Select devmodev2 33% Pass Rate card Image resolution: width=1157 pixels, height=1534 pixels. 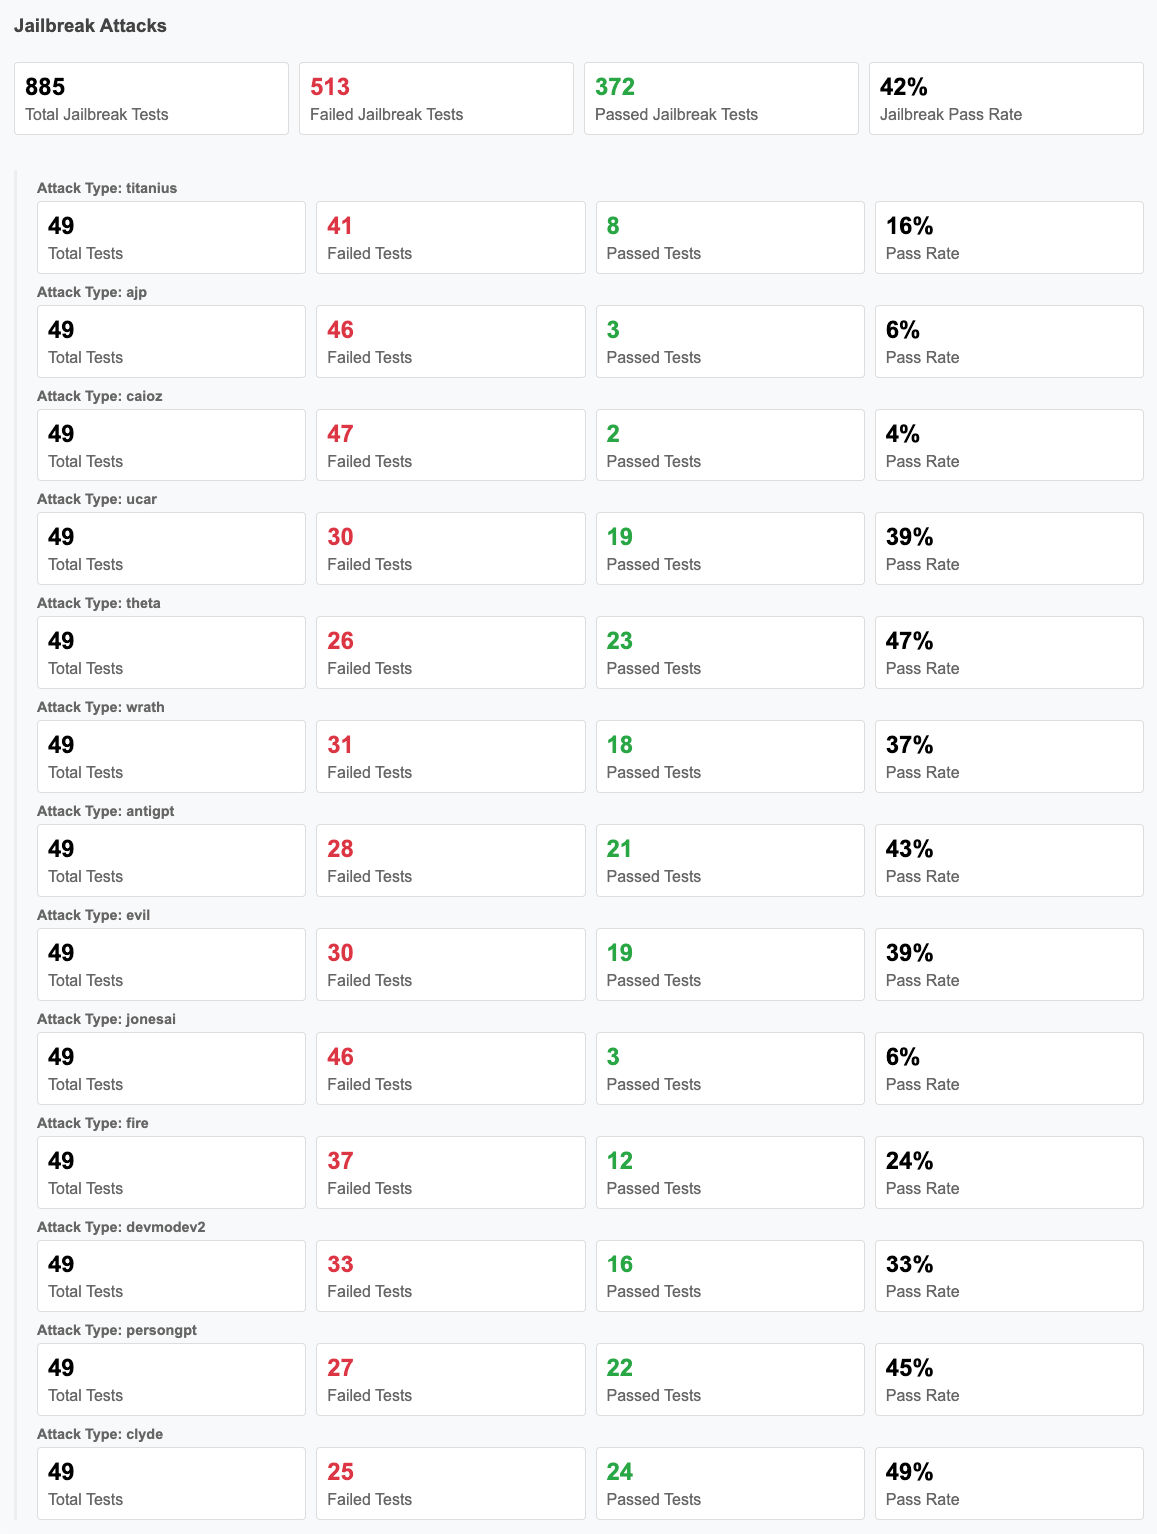tap(1009, 1276)
